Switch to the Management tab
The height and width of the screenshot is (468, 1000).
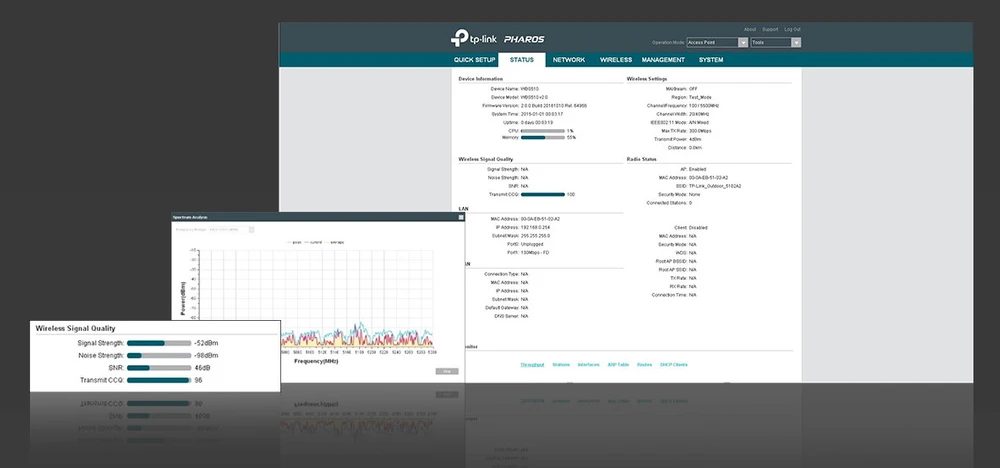point(662,60)
